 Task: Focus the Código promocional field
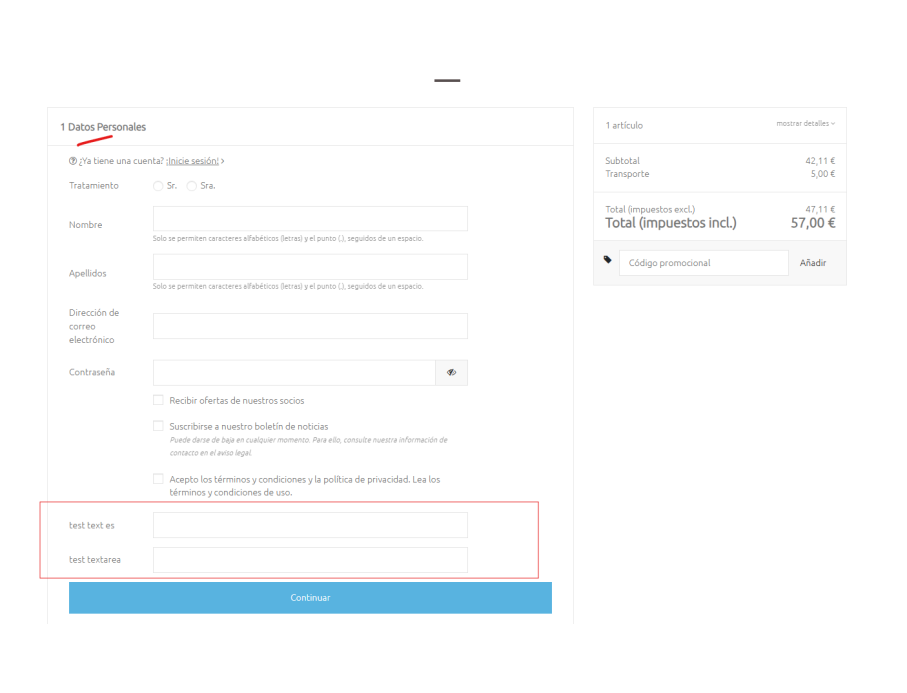[703, 263]
